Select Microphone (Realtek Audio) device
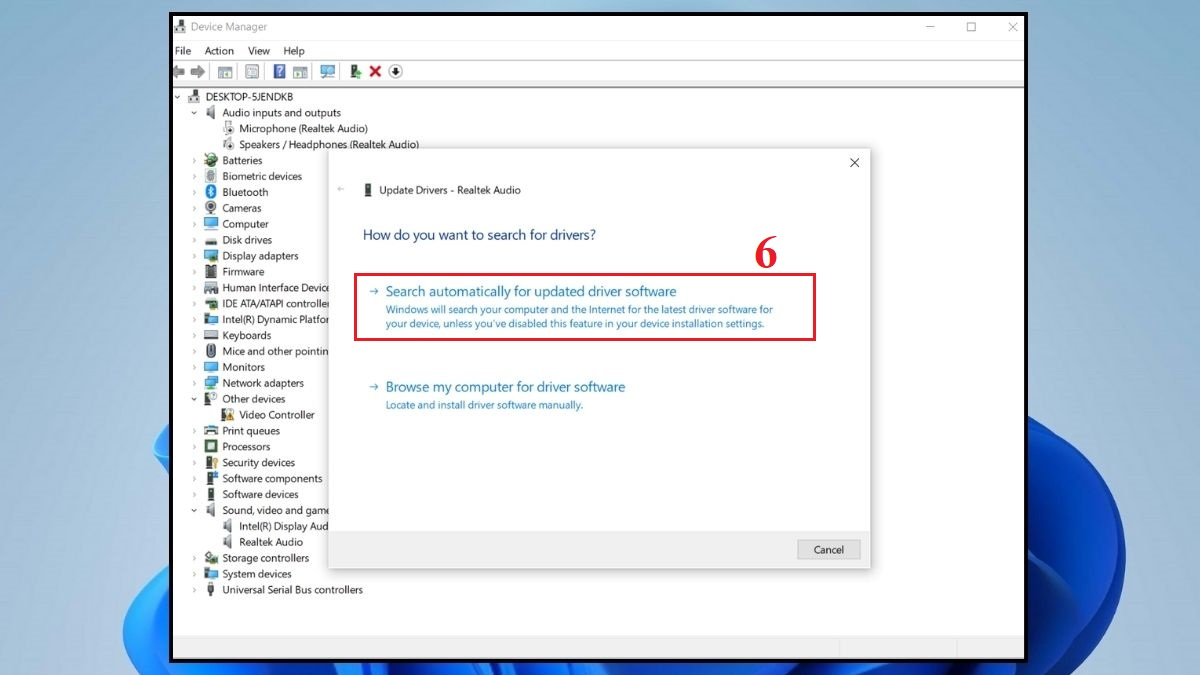 pos(303,128)
